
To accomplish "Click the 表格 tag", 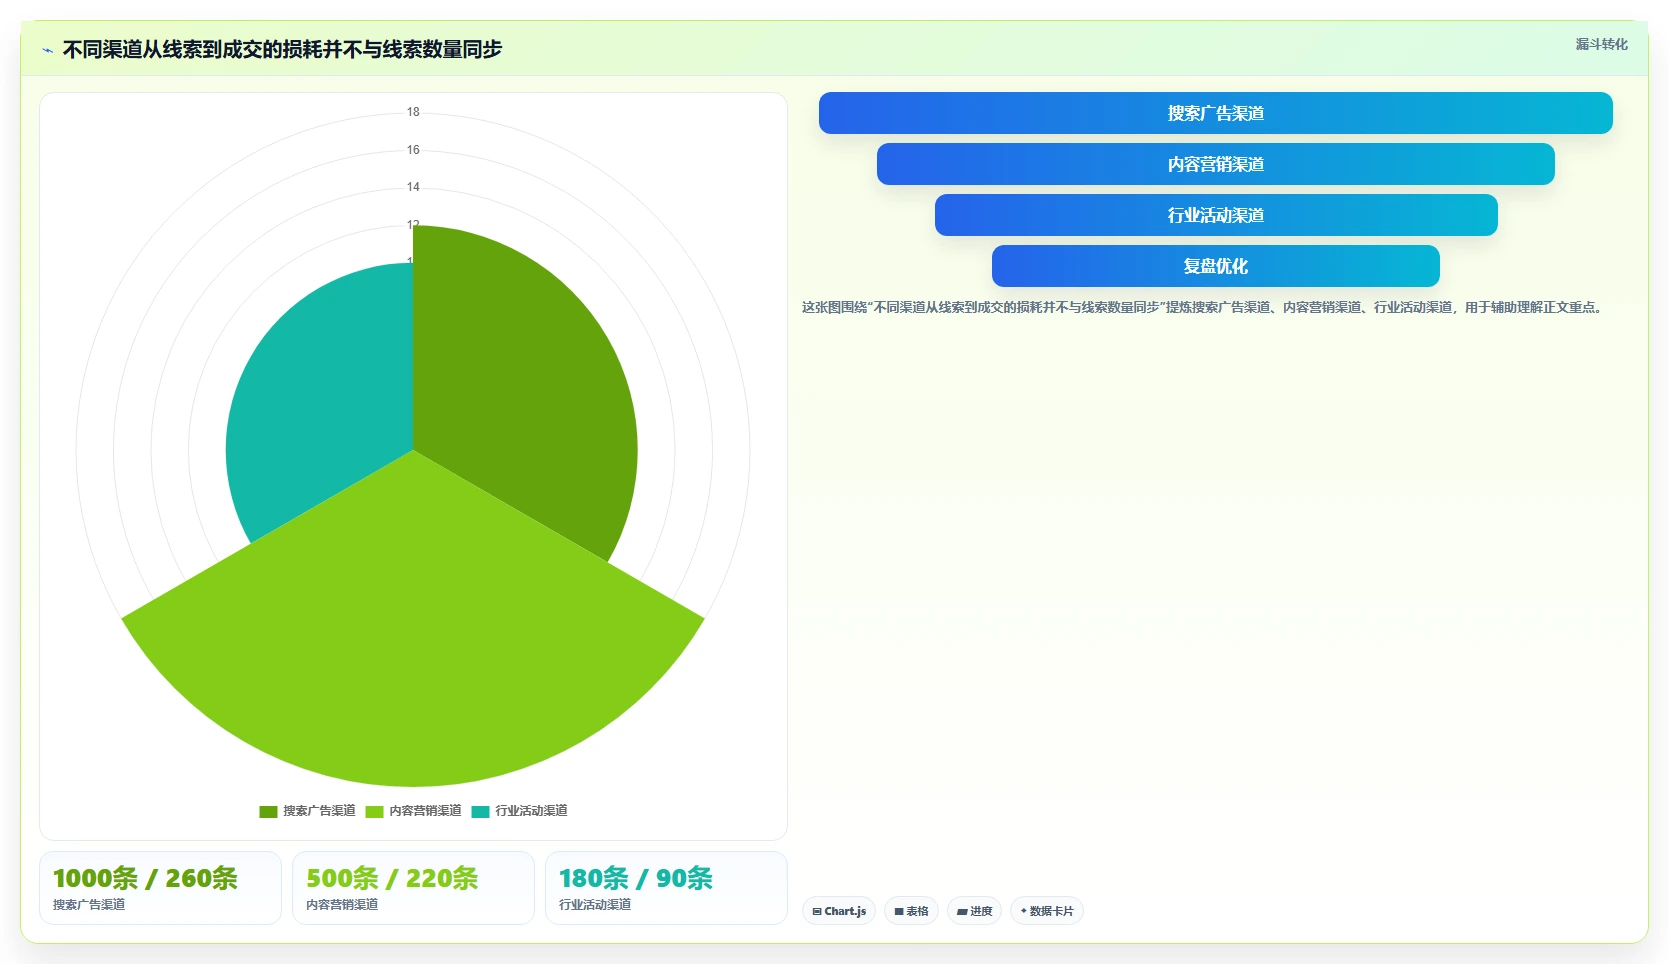I will [911, 911].
